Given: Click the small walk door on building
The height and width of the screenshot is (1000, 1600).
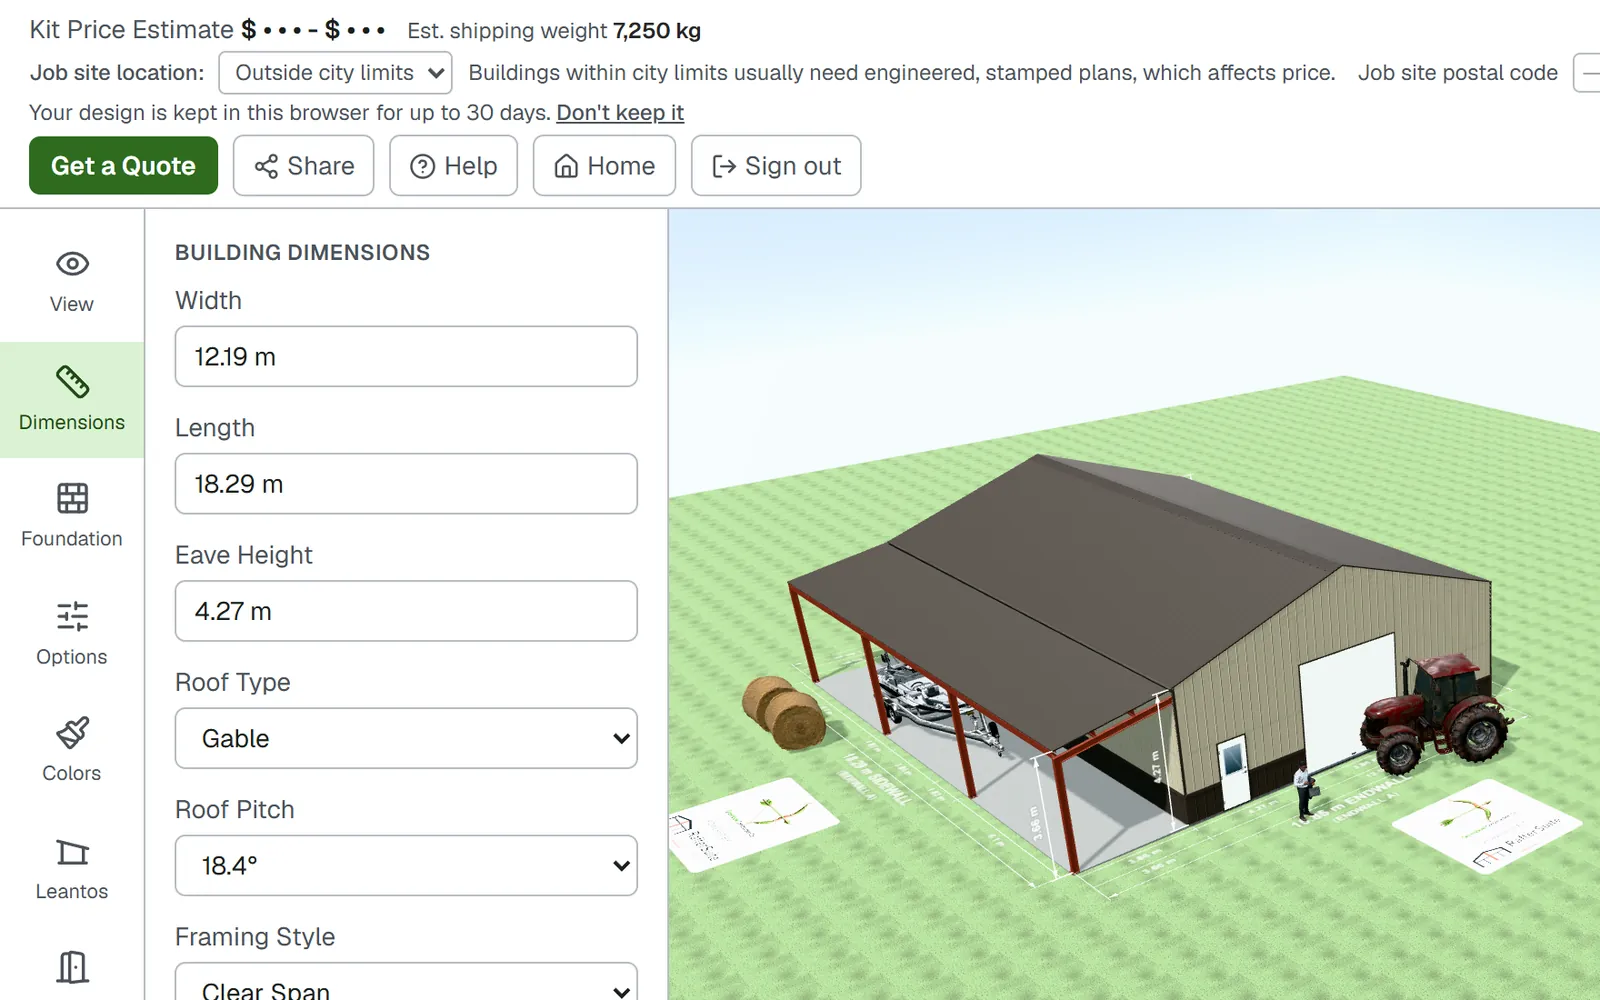Looking at the screenshot, I should (1234, 772).
